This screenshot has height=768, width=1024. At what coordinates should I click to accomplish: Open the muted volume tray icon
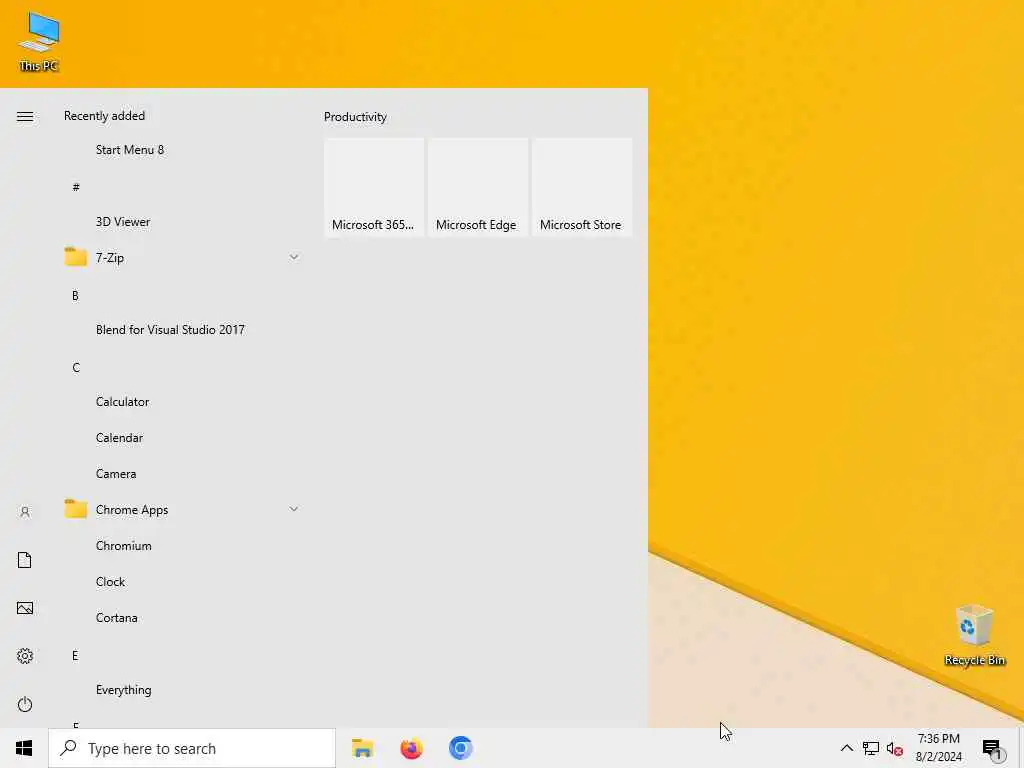tap(895, 748)
